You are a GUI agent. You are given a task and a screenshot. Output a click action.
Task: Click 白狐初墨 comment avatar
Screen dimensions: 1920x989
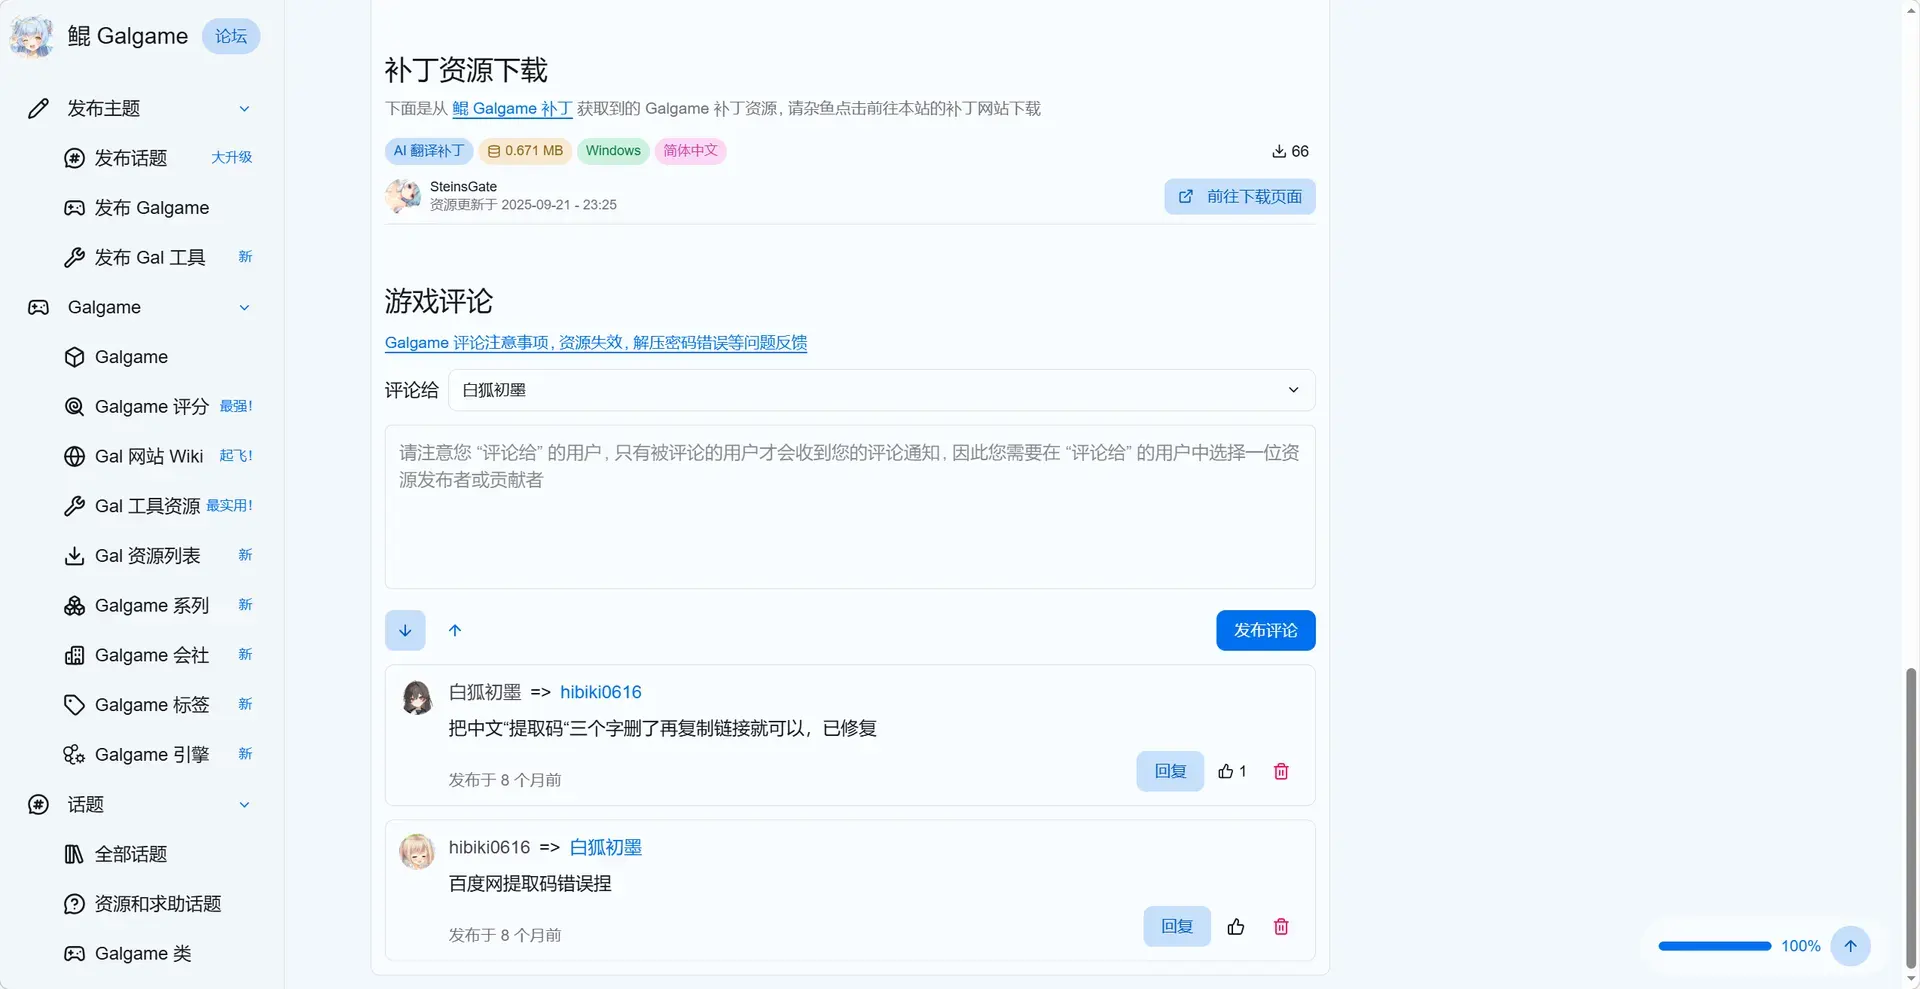click(x=417, y=697)
